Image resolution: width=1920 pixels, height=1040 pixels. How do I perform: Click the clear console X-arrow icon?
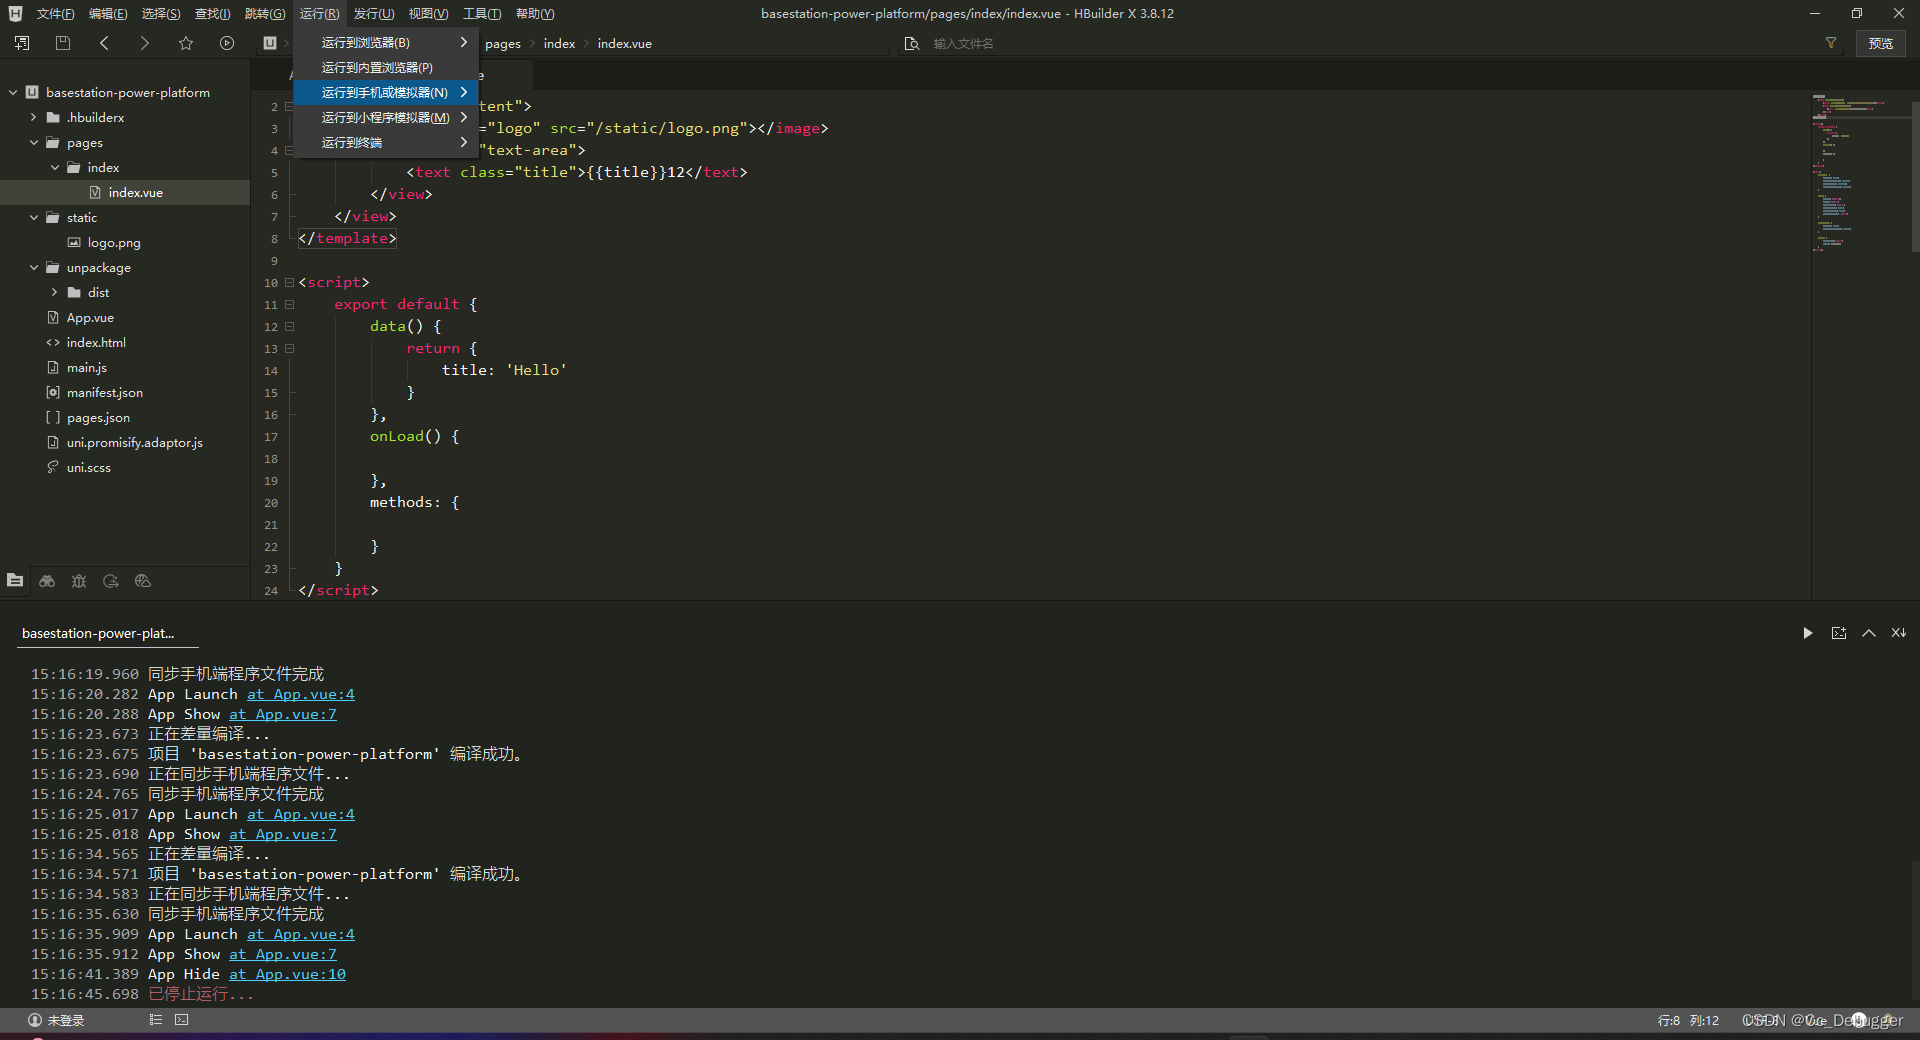pyautogui.click(x=1898, y=633)
